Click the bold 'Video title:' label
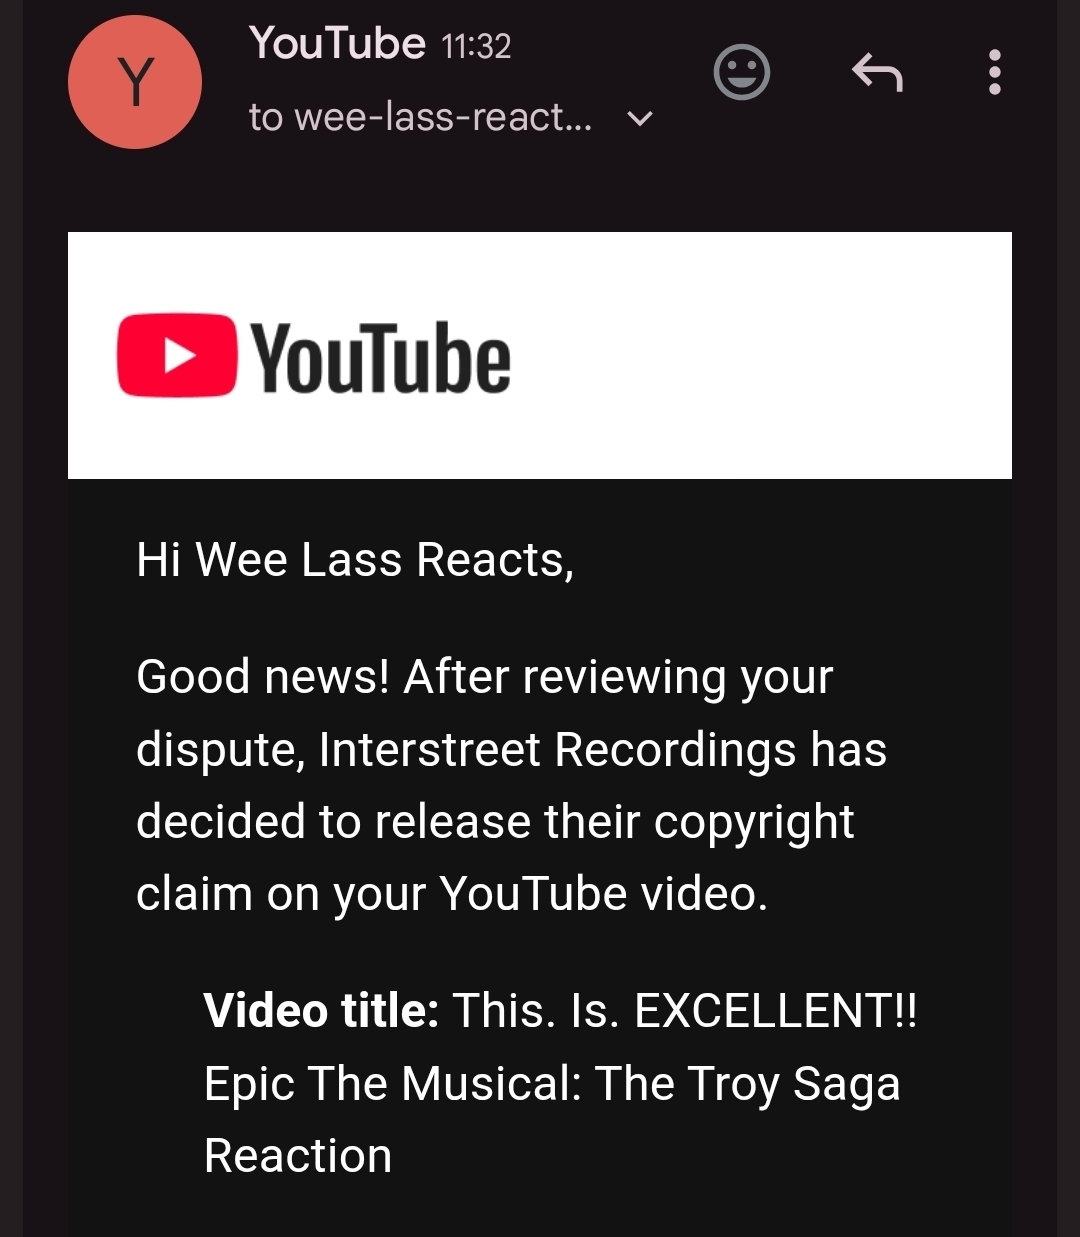Image resolution: width=1080 pixels, height=1237 pixels. [x=321, y=1011]
